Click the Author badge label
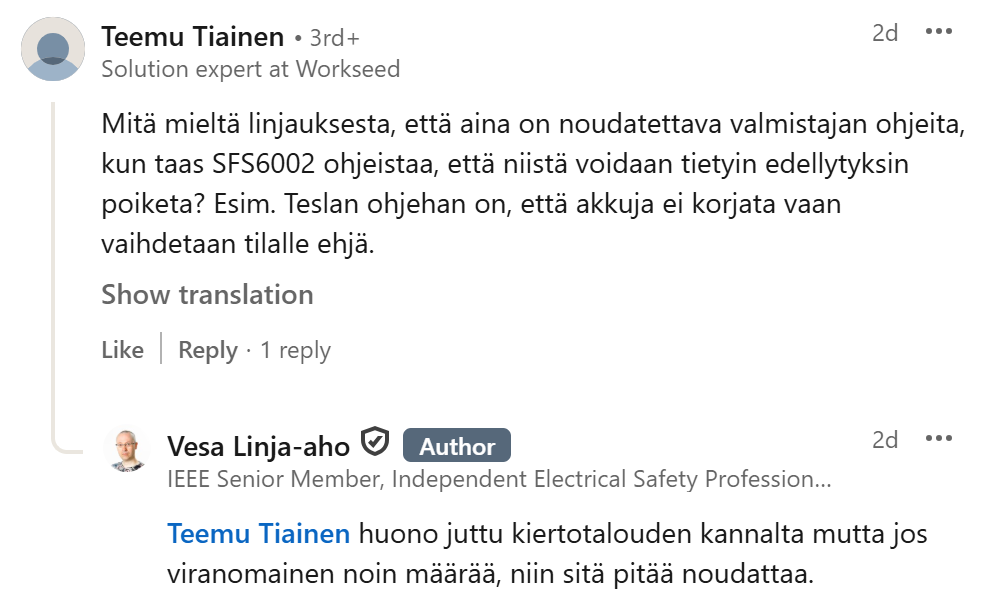 pyautogui.click(x=456, y=446)
